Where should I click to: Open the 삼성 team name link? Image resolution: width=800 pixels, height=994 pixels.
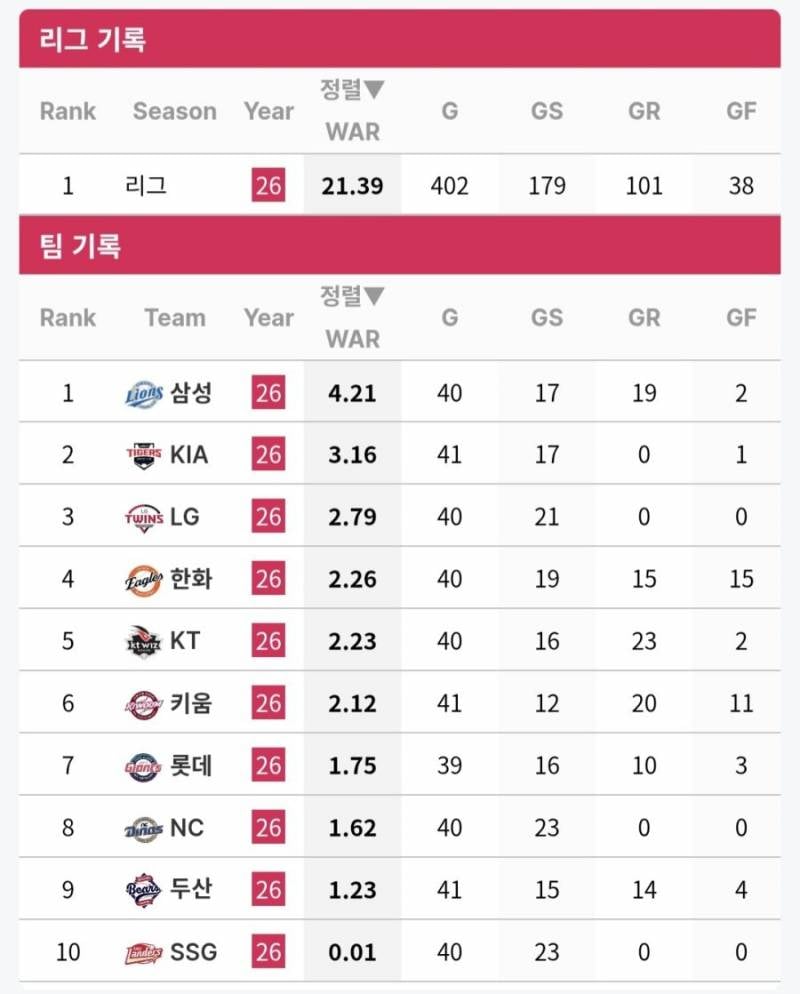(x=191, y=393)
